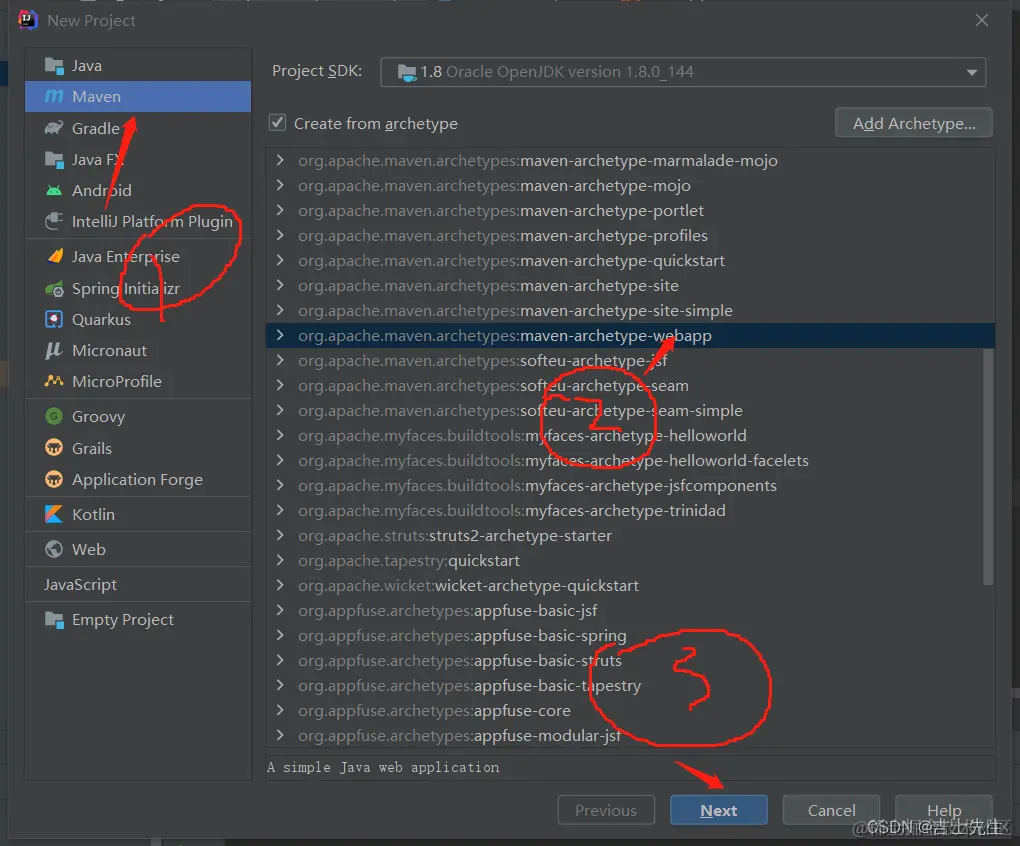Select Maven project type
Screen dimensions: 1020x846
tap(138, 96)
